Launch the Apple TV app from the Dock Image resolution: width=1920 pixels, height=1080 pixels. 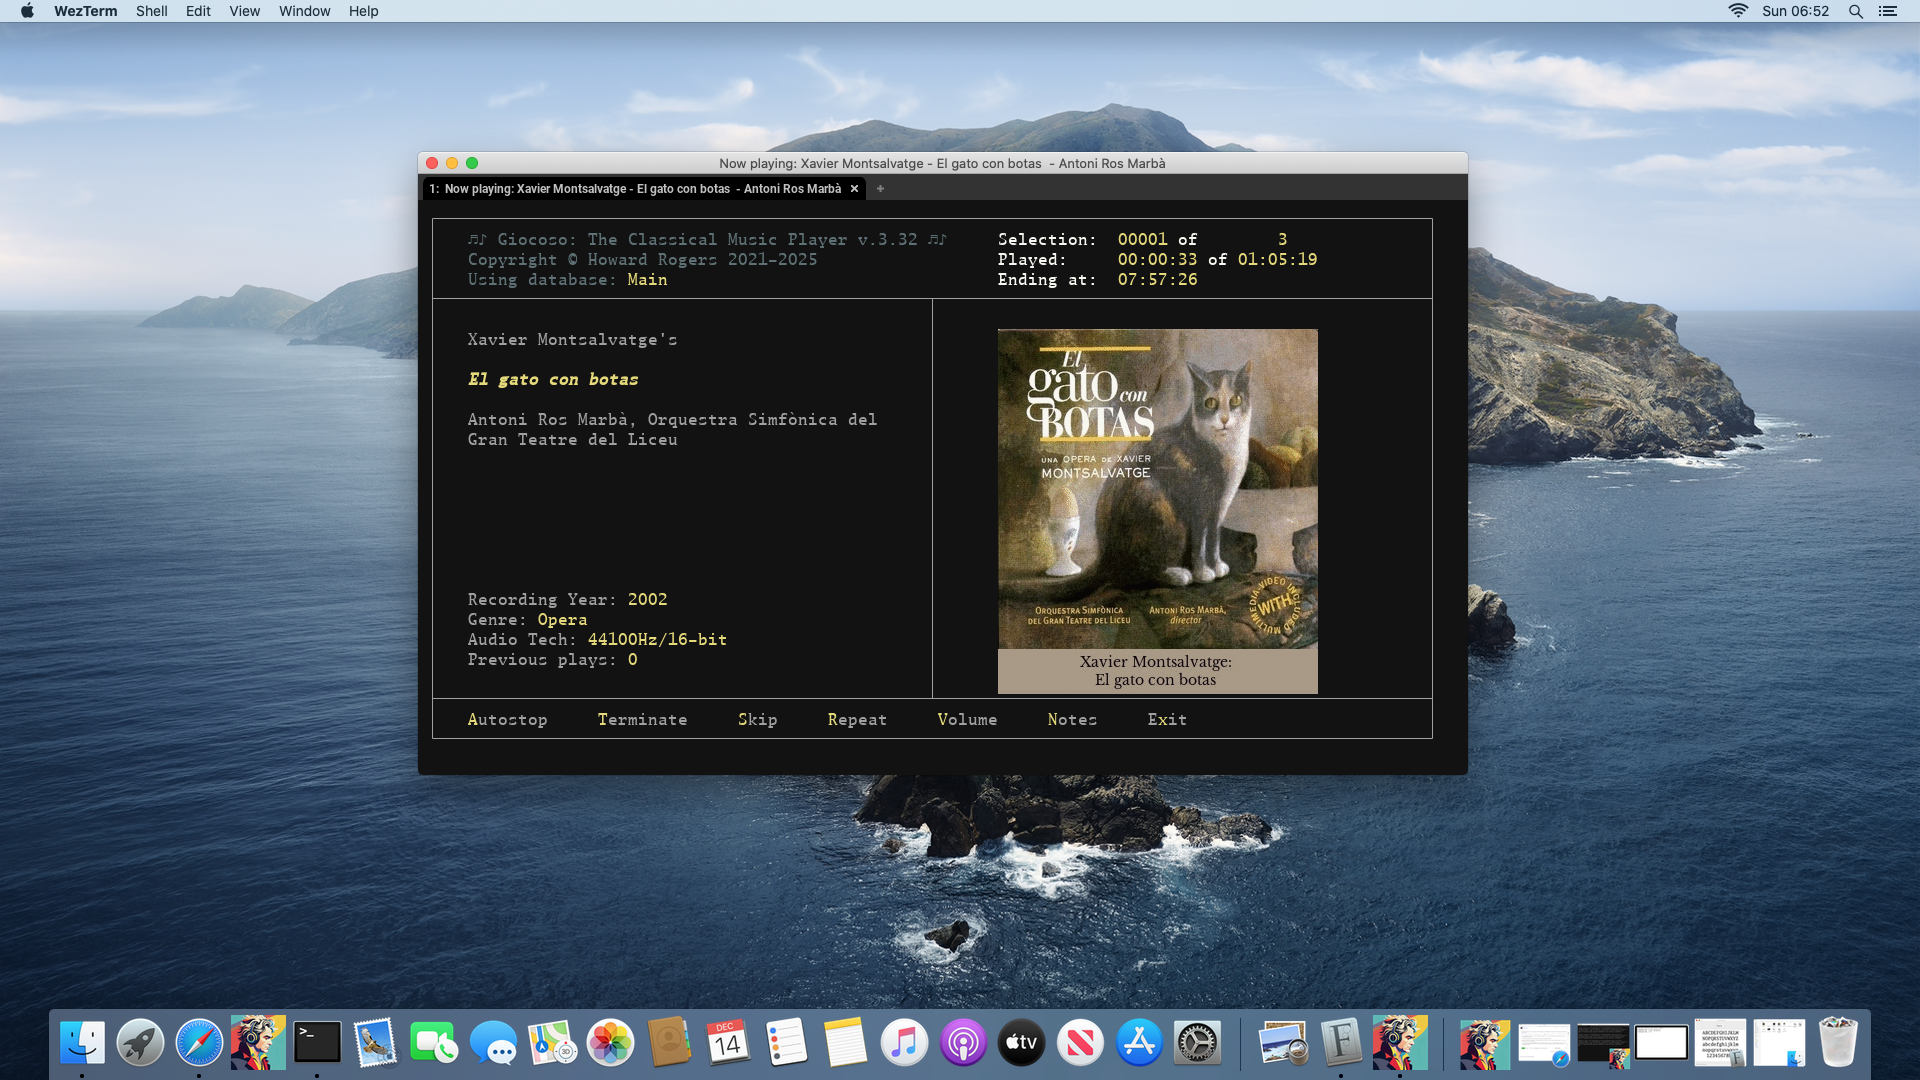point(1021,1042)
